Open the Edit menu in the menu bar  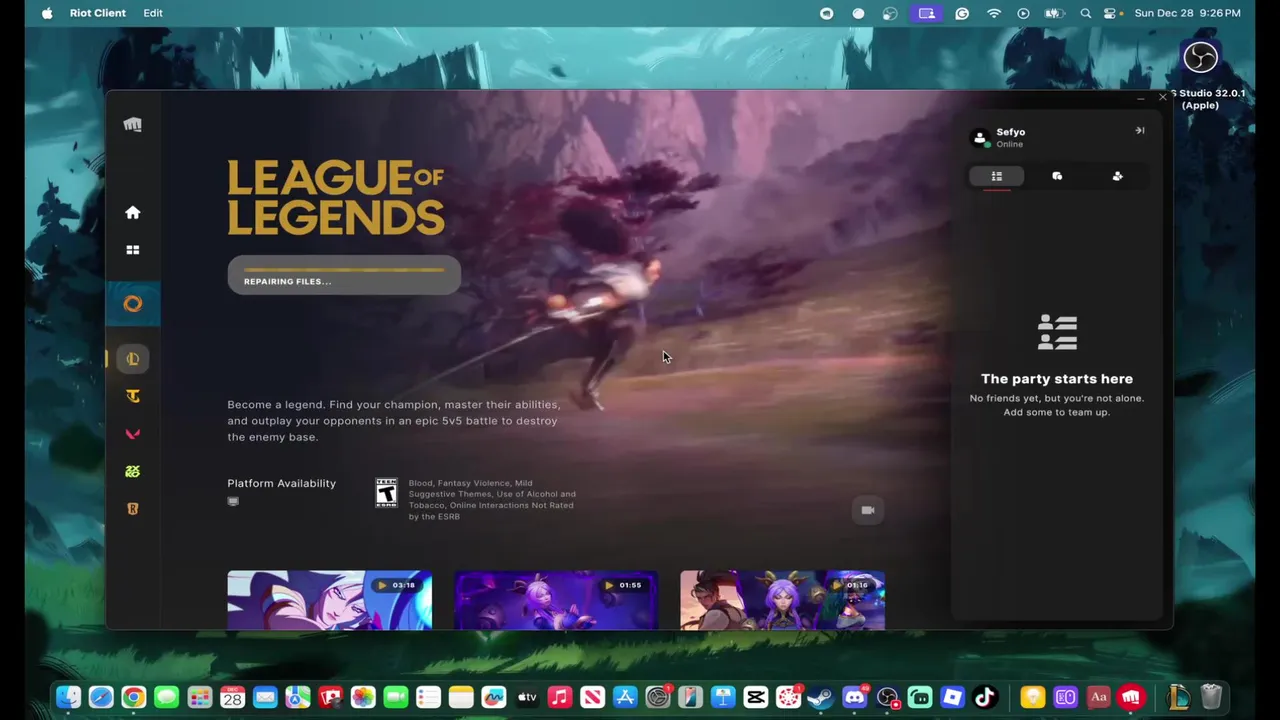153,13
